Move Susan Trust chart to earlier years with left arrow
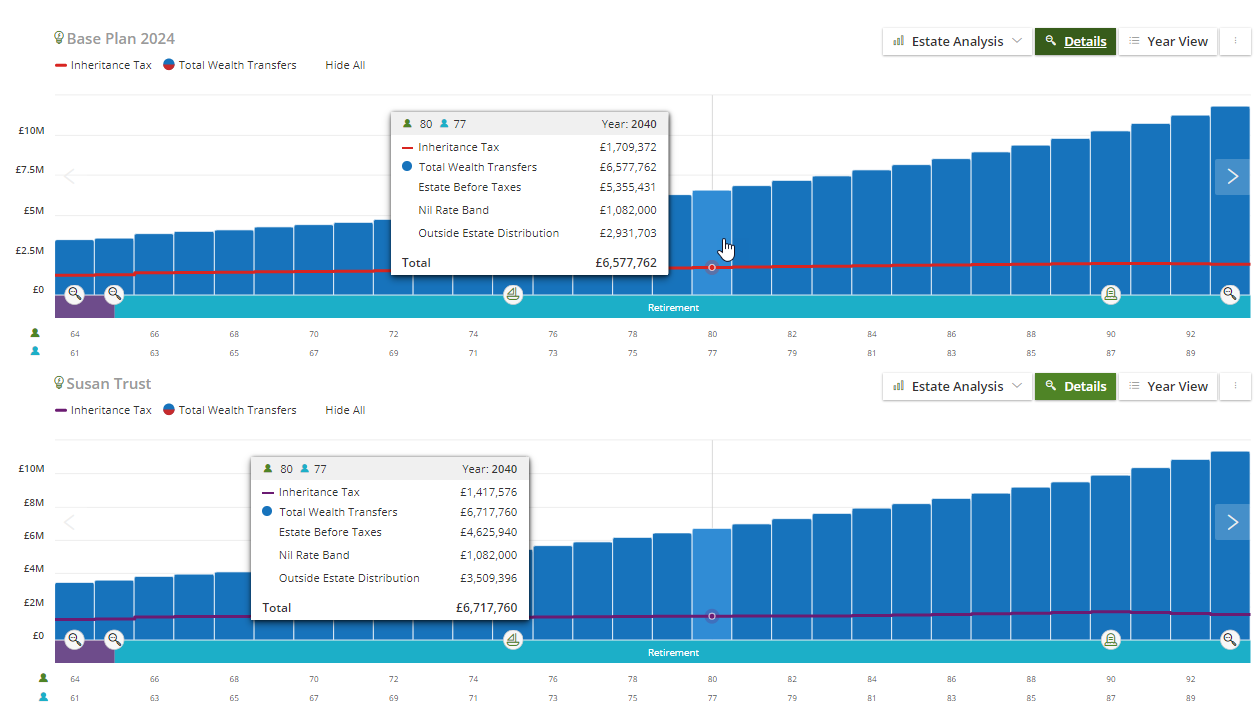This screenshot has width=1258, height=711. point(70,522)
